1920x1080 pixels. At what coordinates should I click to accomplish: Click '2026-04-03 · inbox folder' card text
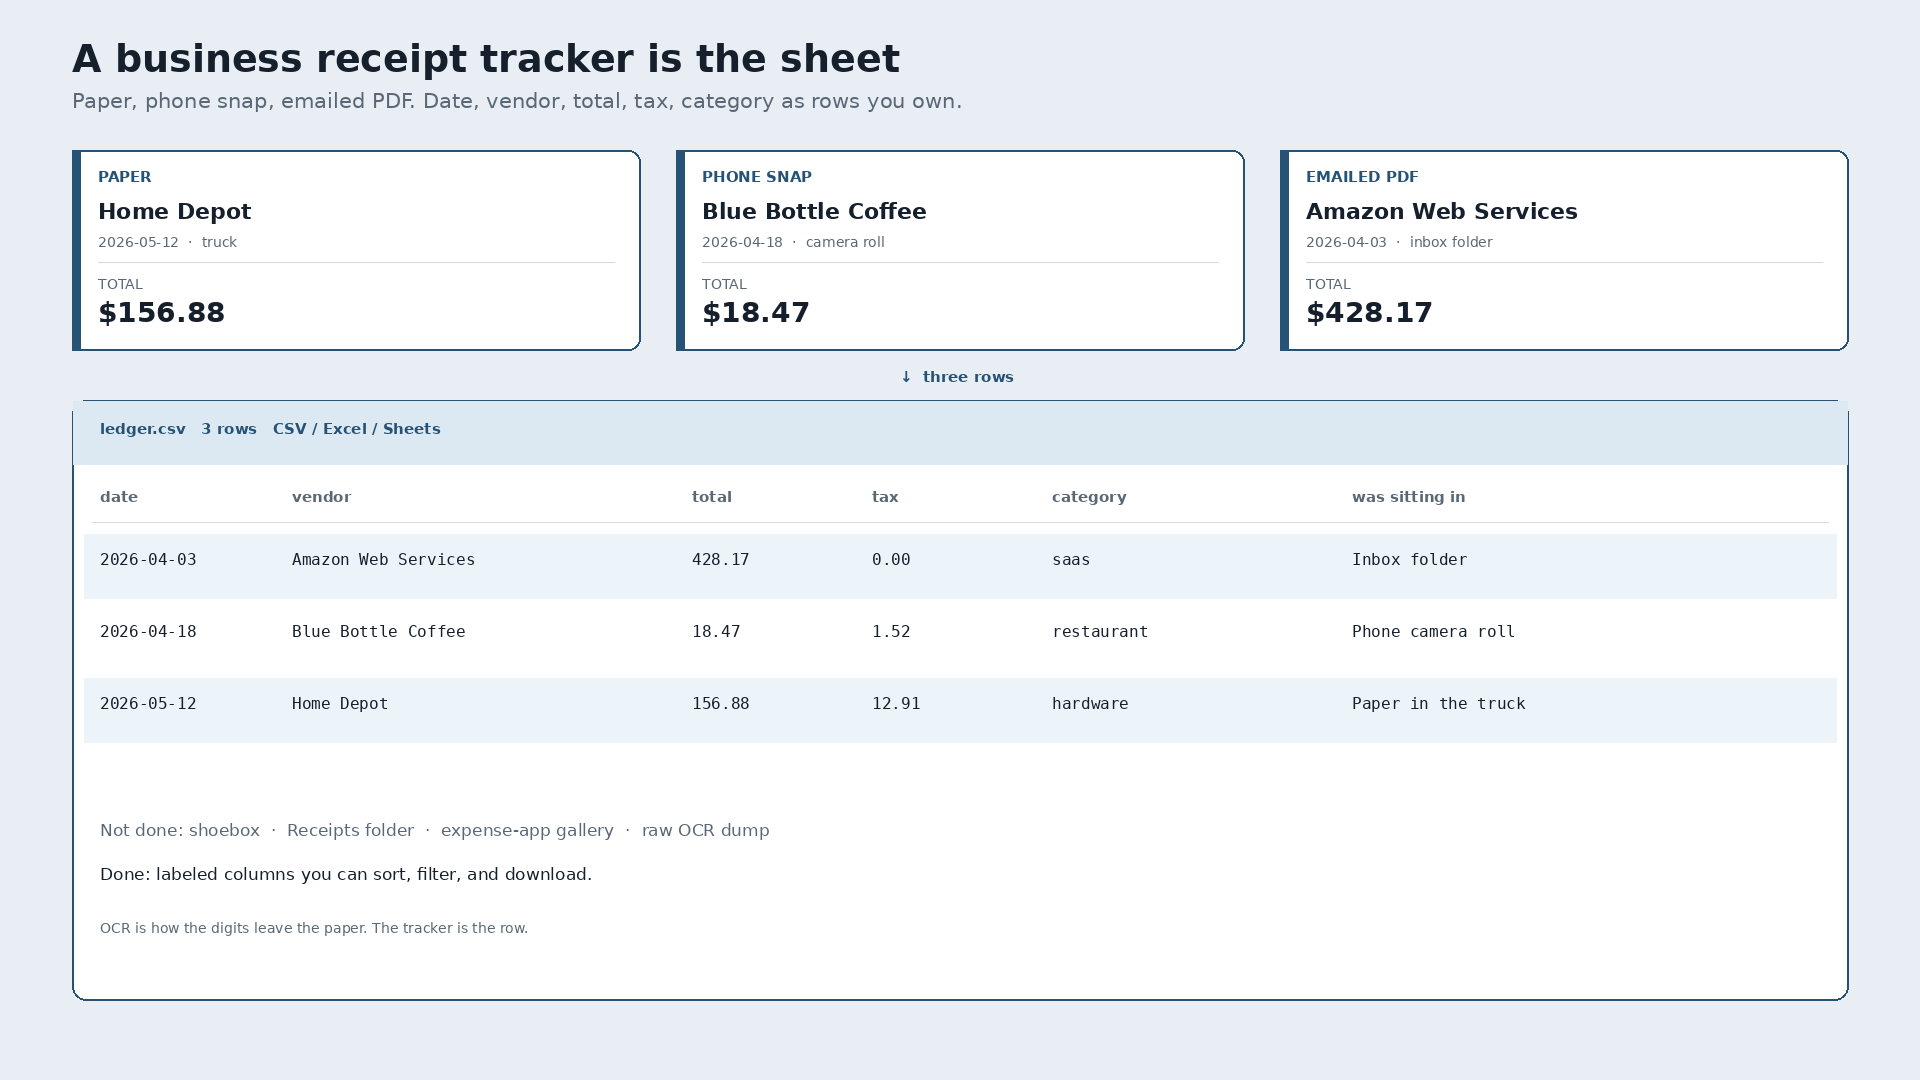tap(1399, 242)
